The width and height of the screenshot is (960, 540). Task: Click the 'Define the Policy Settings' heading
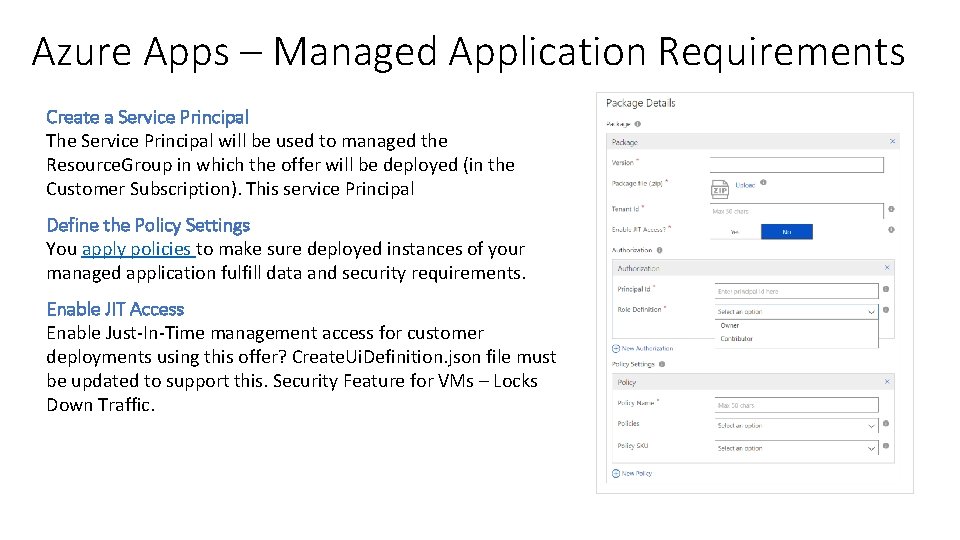point(148,226)
